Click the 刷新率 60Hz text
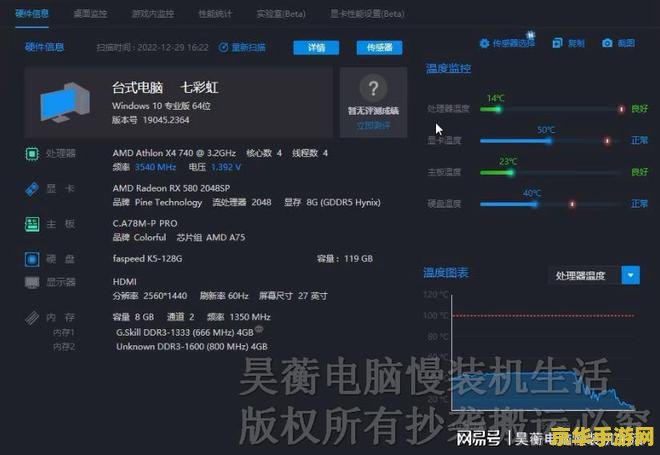 (224, 296)
